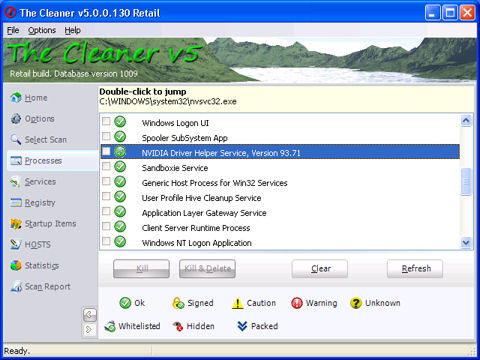Go to the Services section link
The width and height of the screenshot is (480, 360).
point(40,182)
